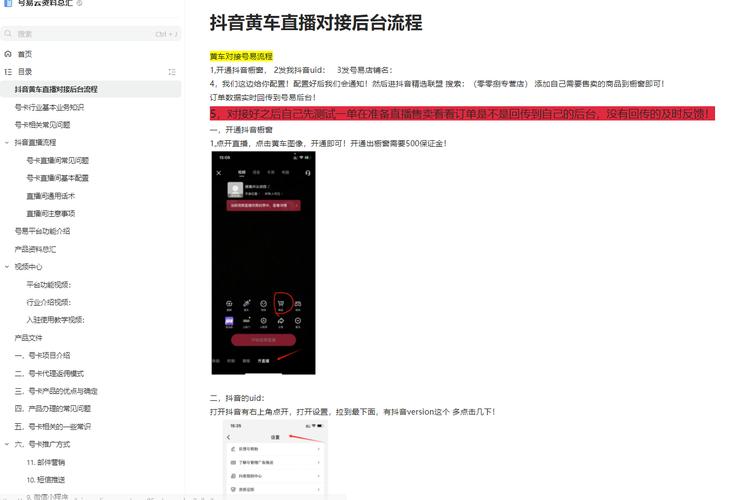The width and height of the screenshot is (737, 500).
Task: Open 视频中心 page
Action: 28,266
